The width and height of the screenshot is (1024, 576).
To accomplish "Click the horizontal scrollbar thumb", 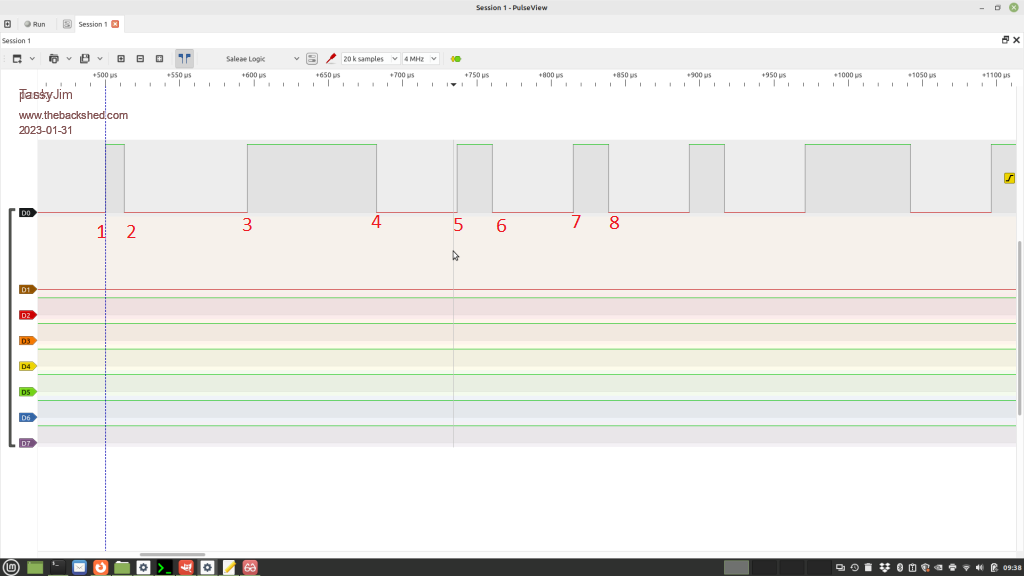I will 172,554.
